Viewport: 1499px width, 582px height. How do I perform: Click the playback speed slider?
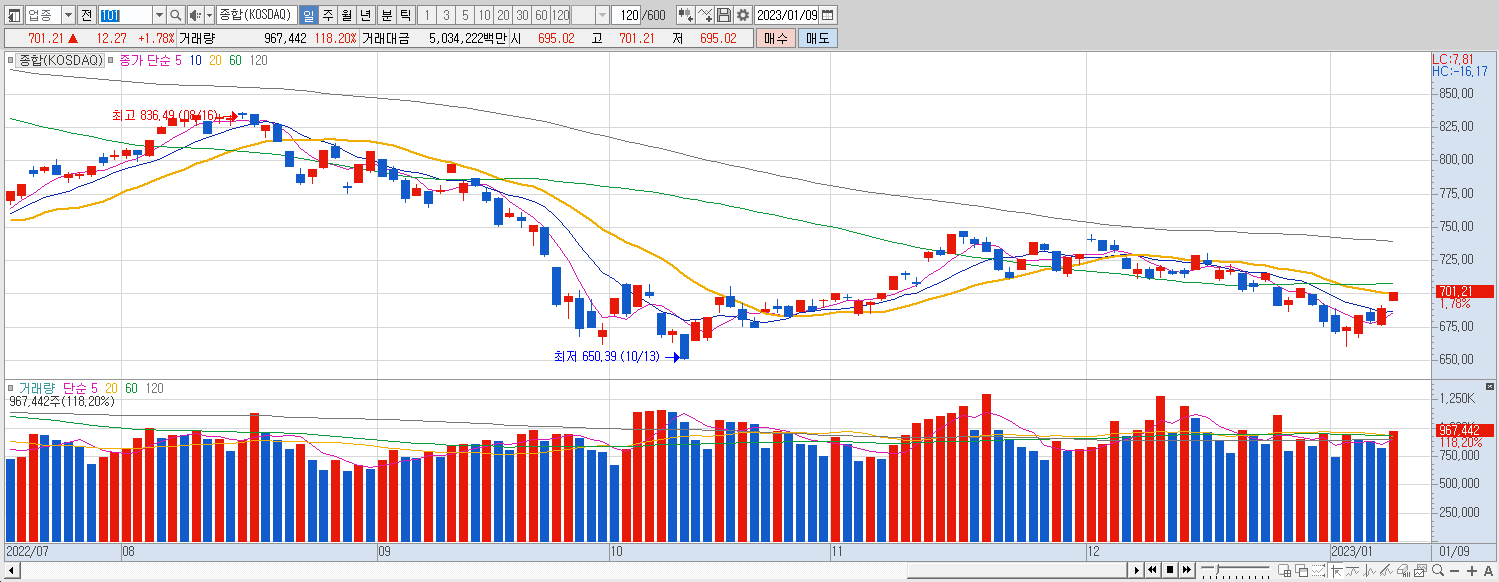click(x=1235, y=570)
